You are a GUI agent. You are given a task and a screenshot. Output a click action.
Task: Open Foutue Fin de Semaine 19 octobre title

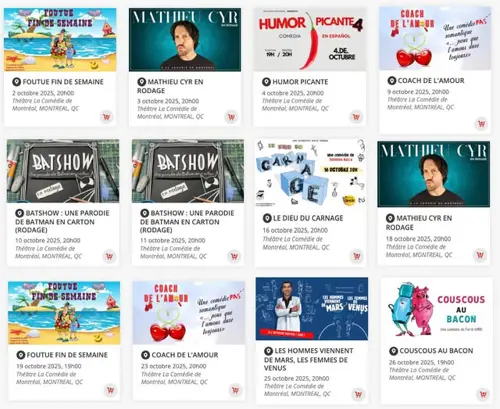pos(67,355)
